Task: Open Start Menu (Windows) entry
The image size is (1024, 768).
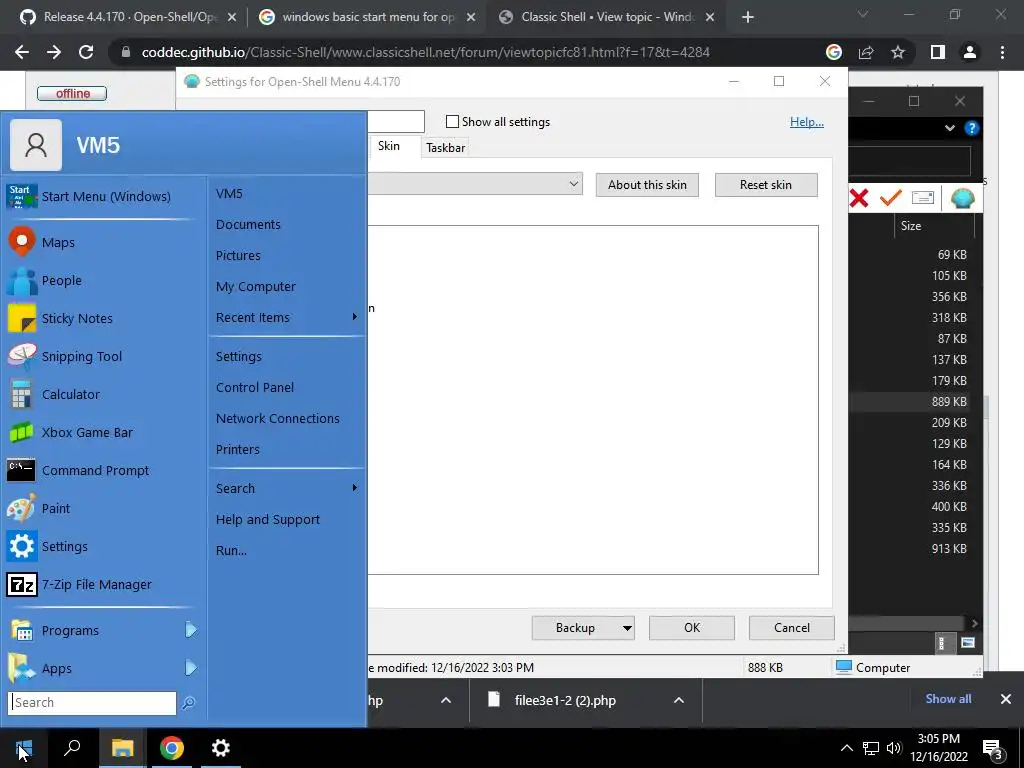Action: click(x=103, y=196)
